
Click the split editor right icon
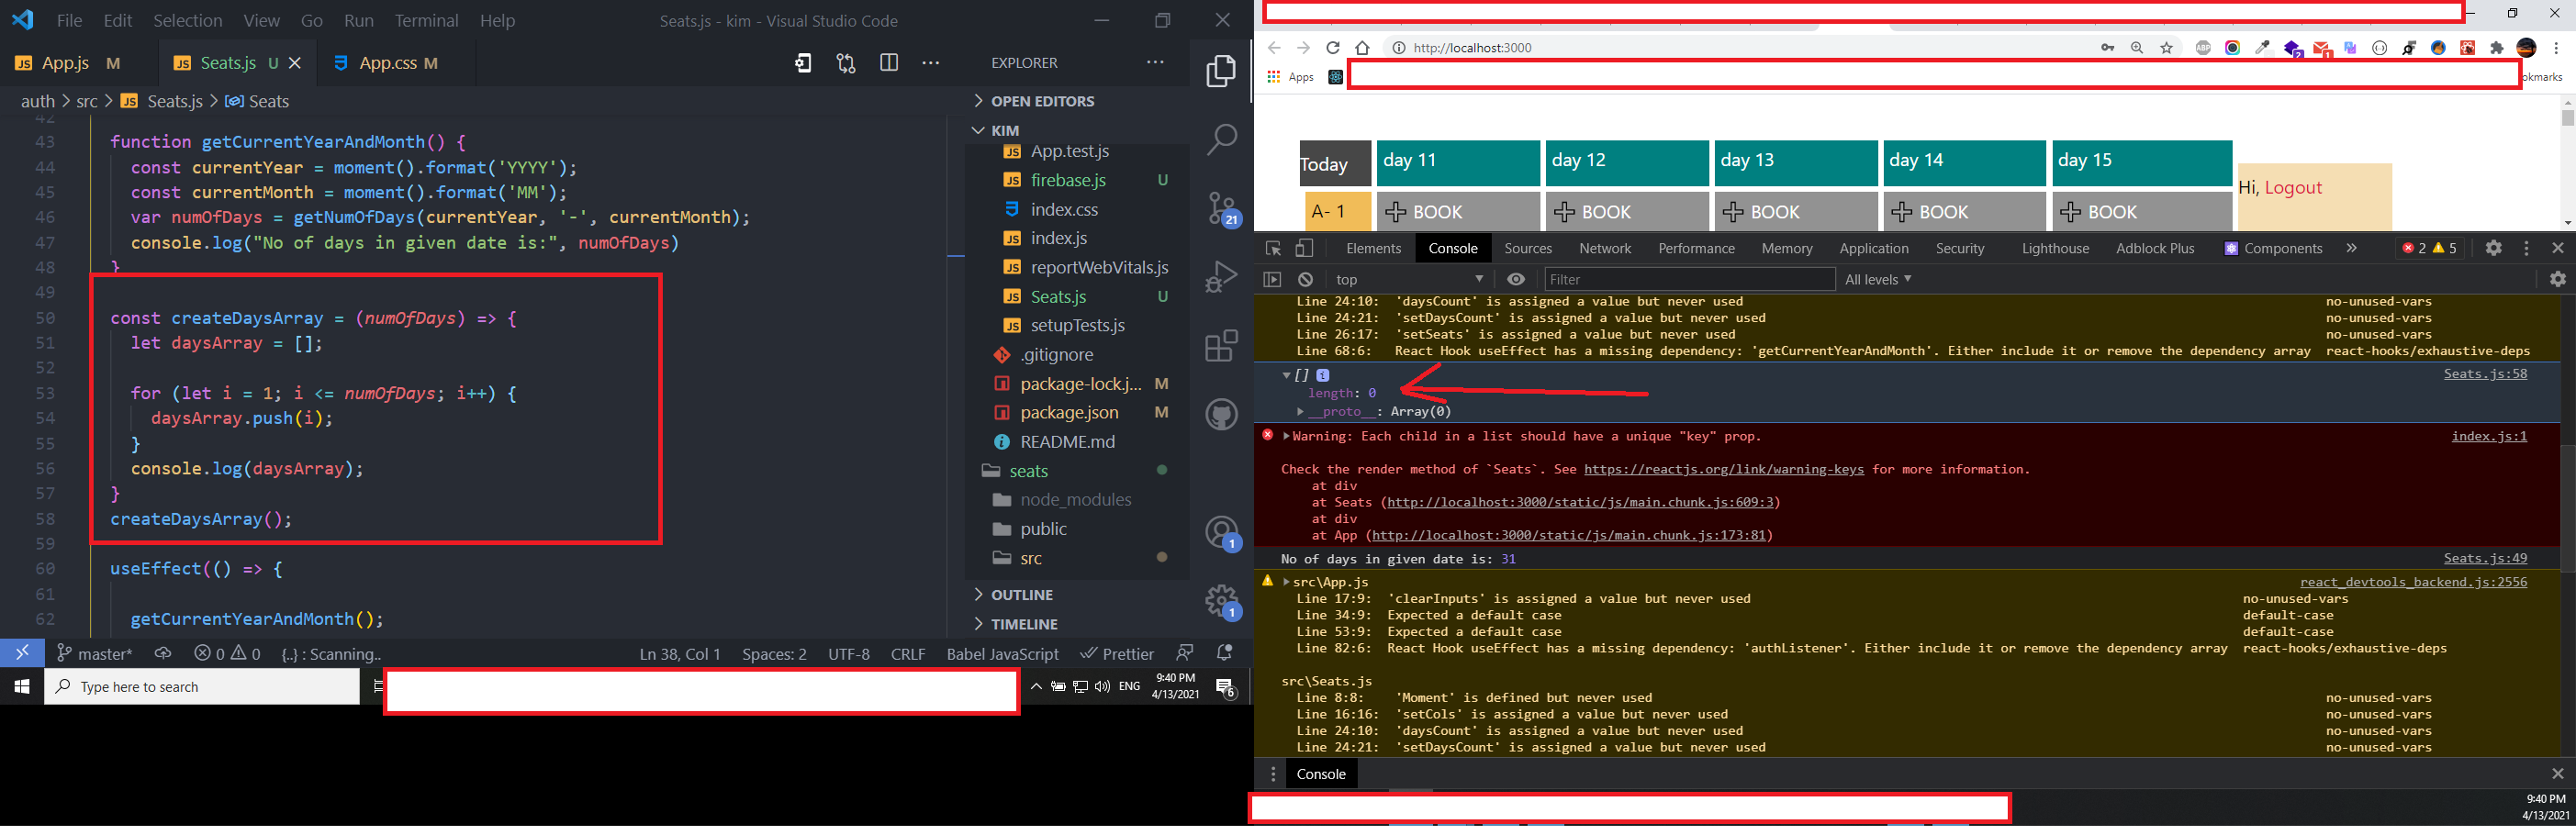888,63
